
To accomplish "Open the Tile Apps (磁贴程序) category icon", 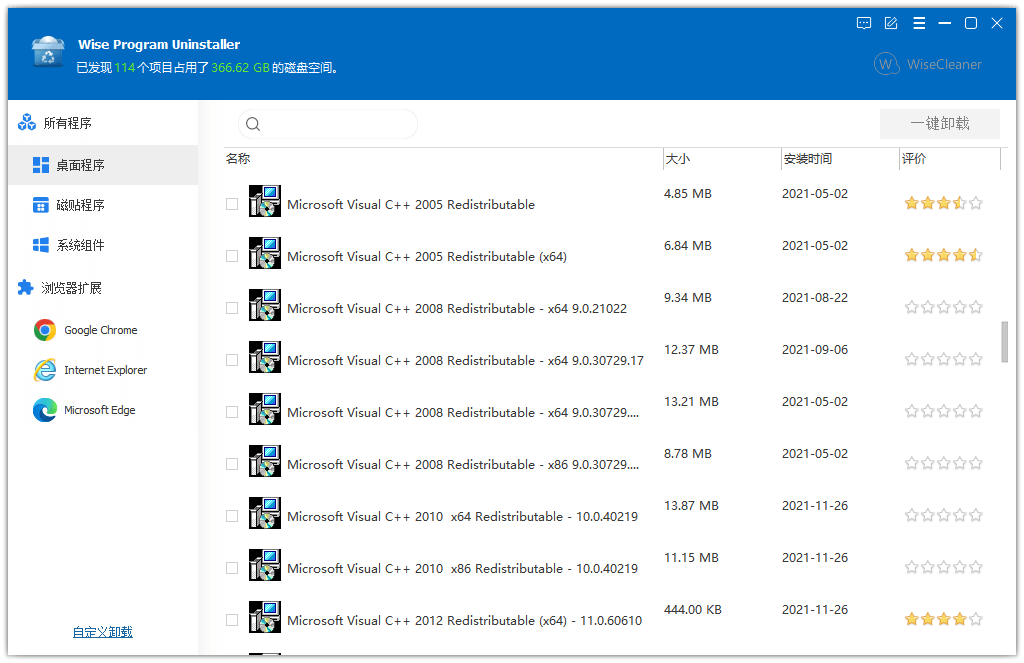I will point(40,203).
